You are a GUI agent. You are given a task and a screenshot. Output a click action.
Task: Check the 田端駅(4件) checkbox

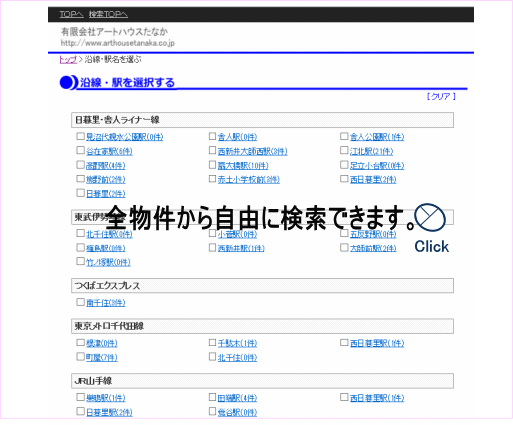click(x=212, y=397)
